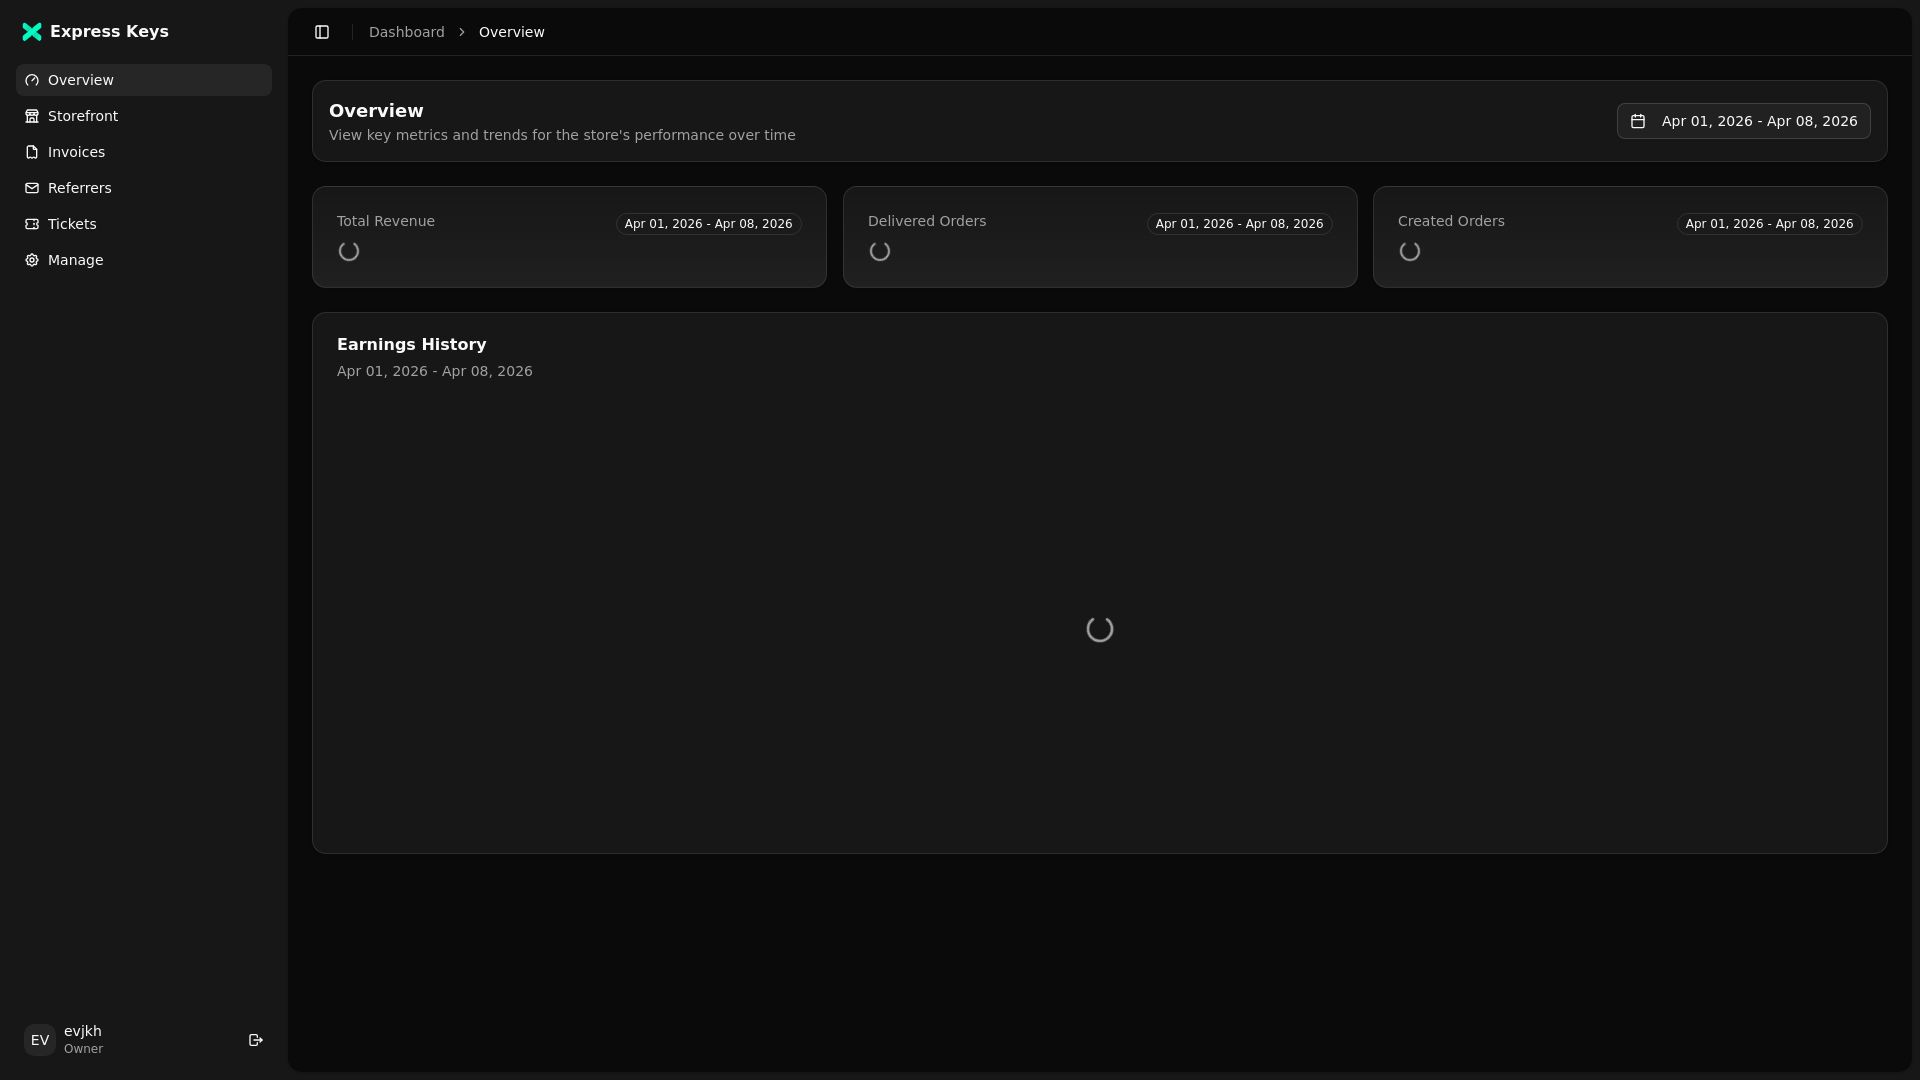Viewport: 1920px width, 1080px height.
Task: Click the Earnings History chart loading spinner
Action: [x=1100, y=629]
